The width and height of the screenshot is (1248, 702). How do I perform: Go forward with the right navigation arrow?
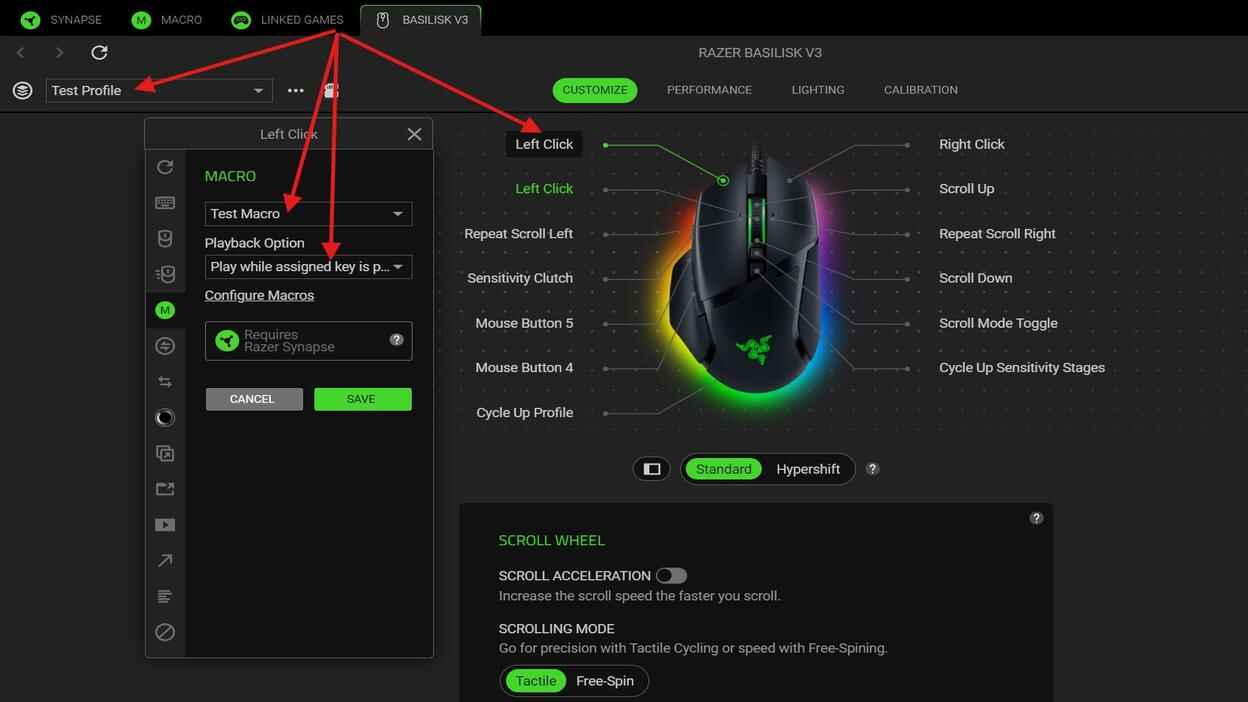tap(60, 52)
